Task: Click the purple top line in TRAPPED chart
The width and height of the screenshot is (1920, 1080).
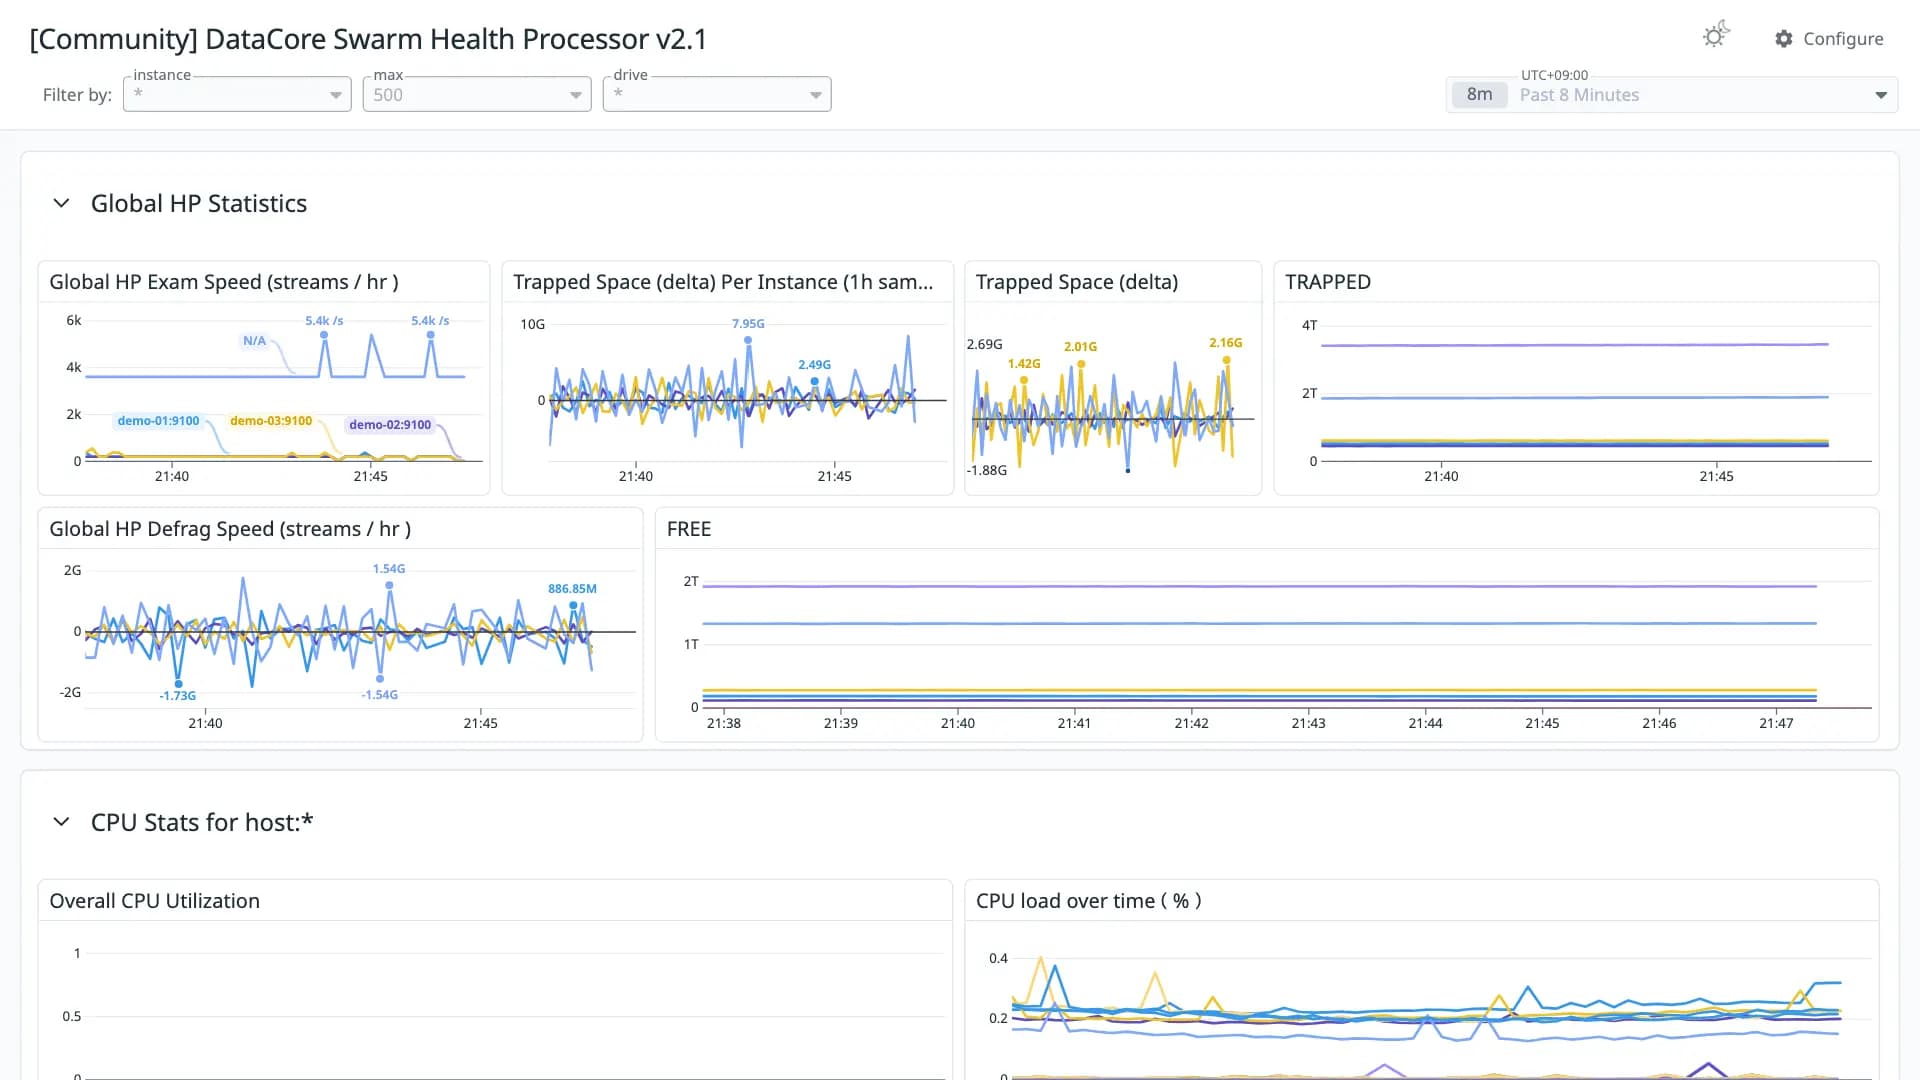Action: pos(1574,345)
